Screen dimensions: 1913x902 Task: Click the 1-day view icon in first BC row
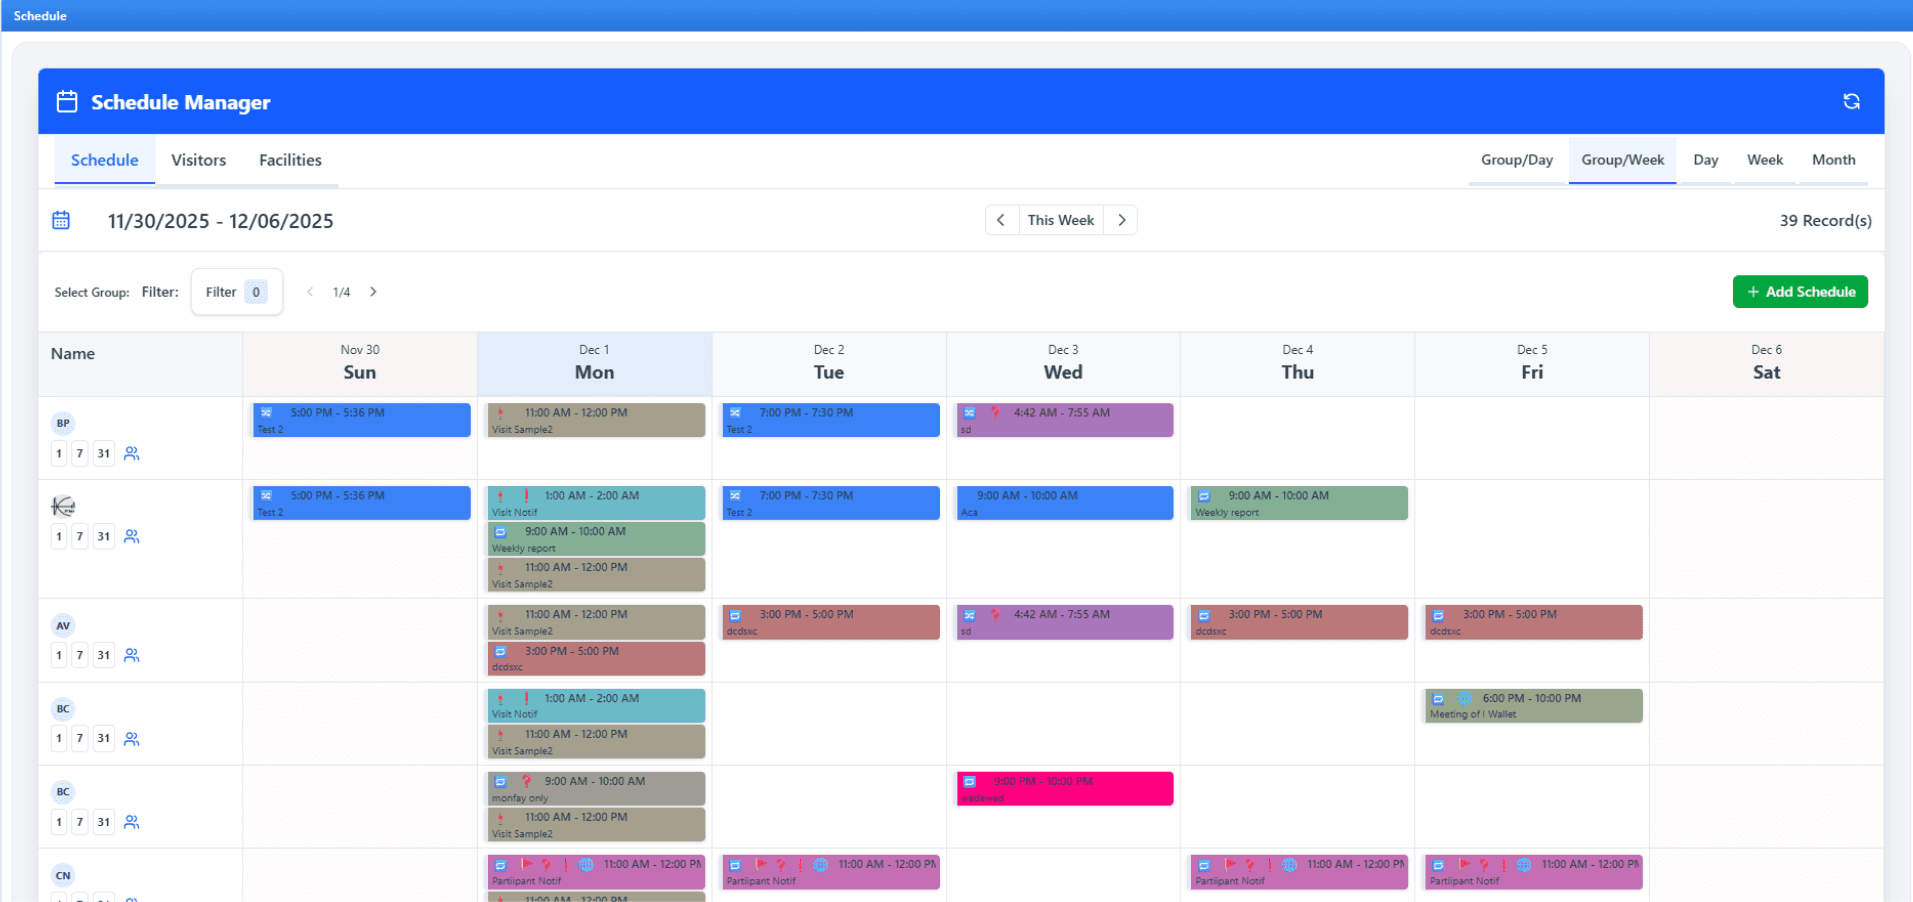pos(59,739)
